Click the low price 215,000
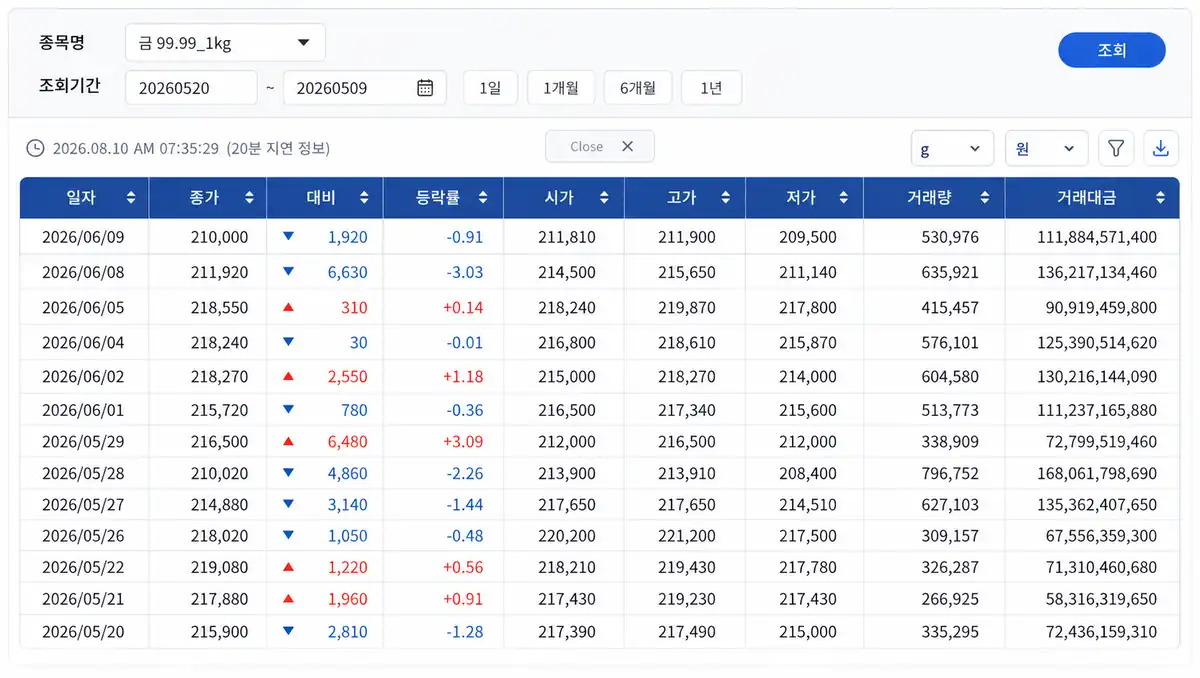Viewport: 1200px width, 678px height. (807, 631)
